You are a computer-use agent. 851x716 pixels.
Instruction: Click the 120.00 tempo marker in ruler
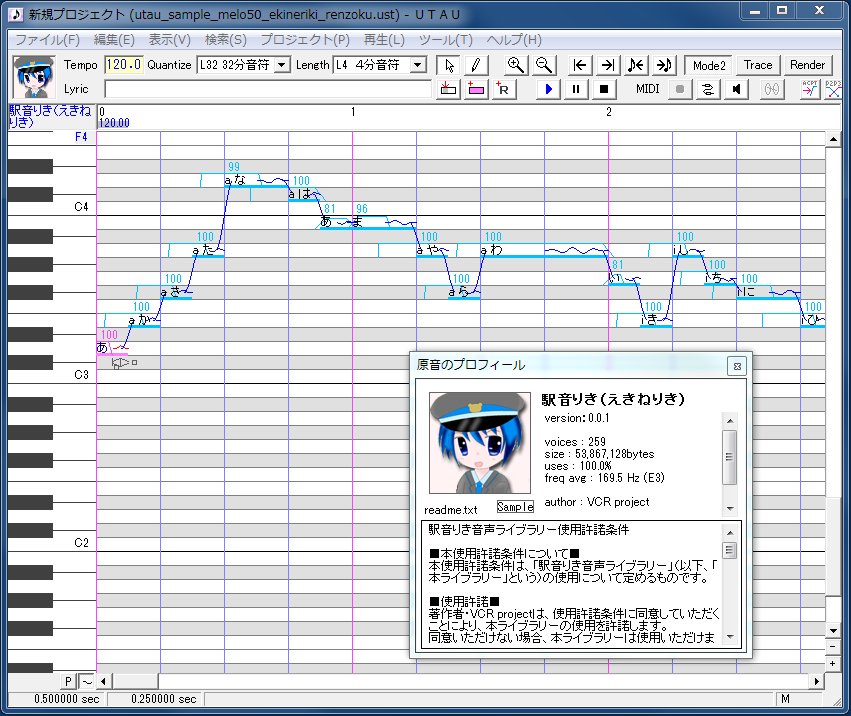(115, 123)
